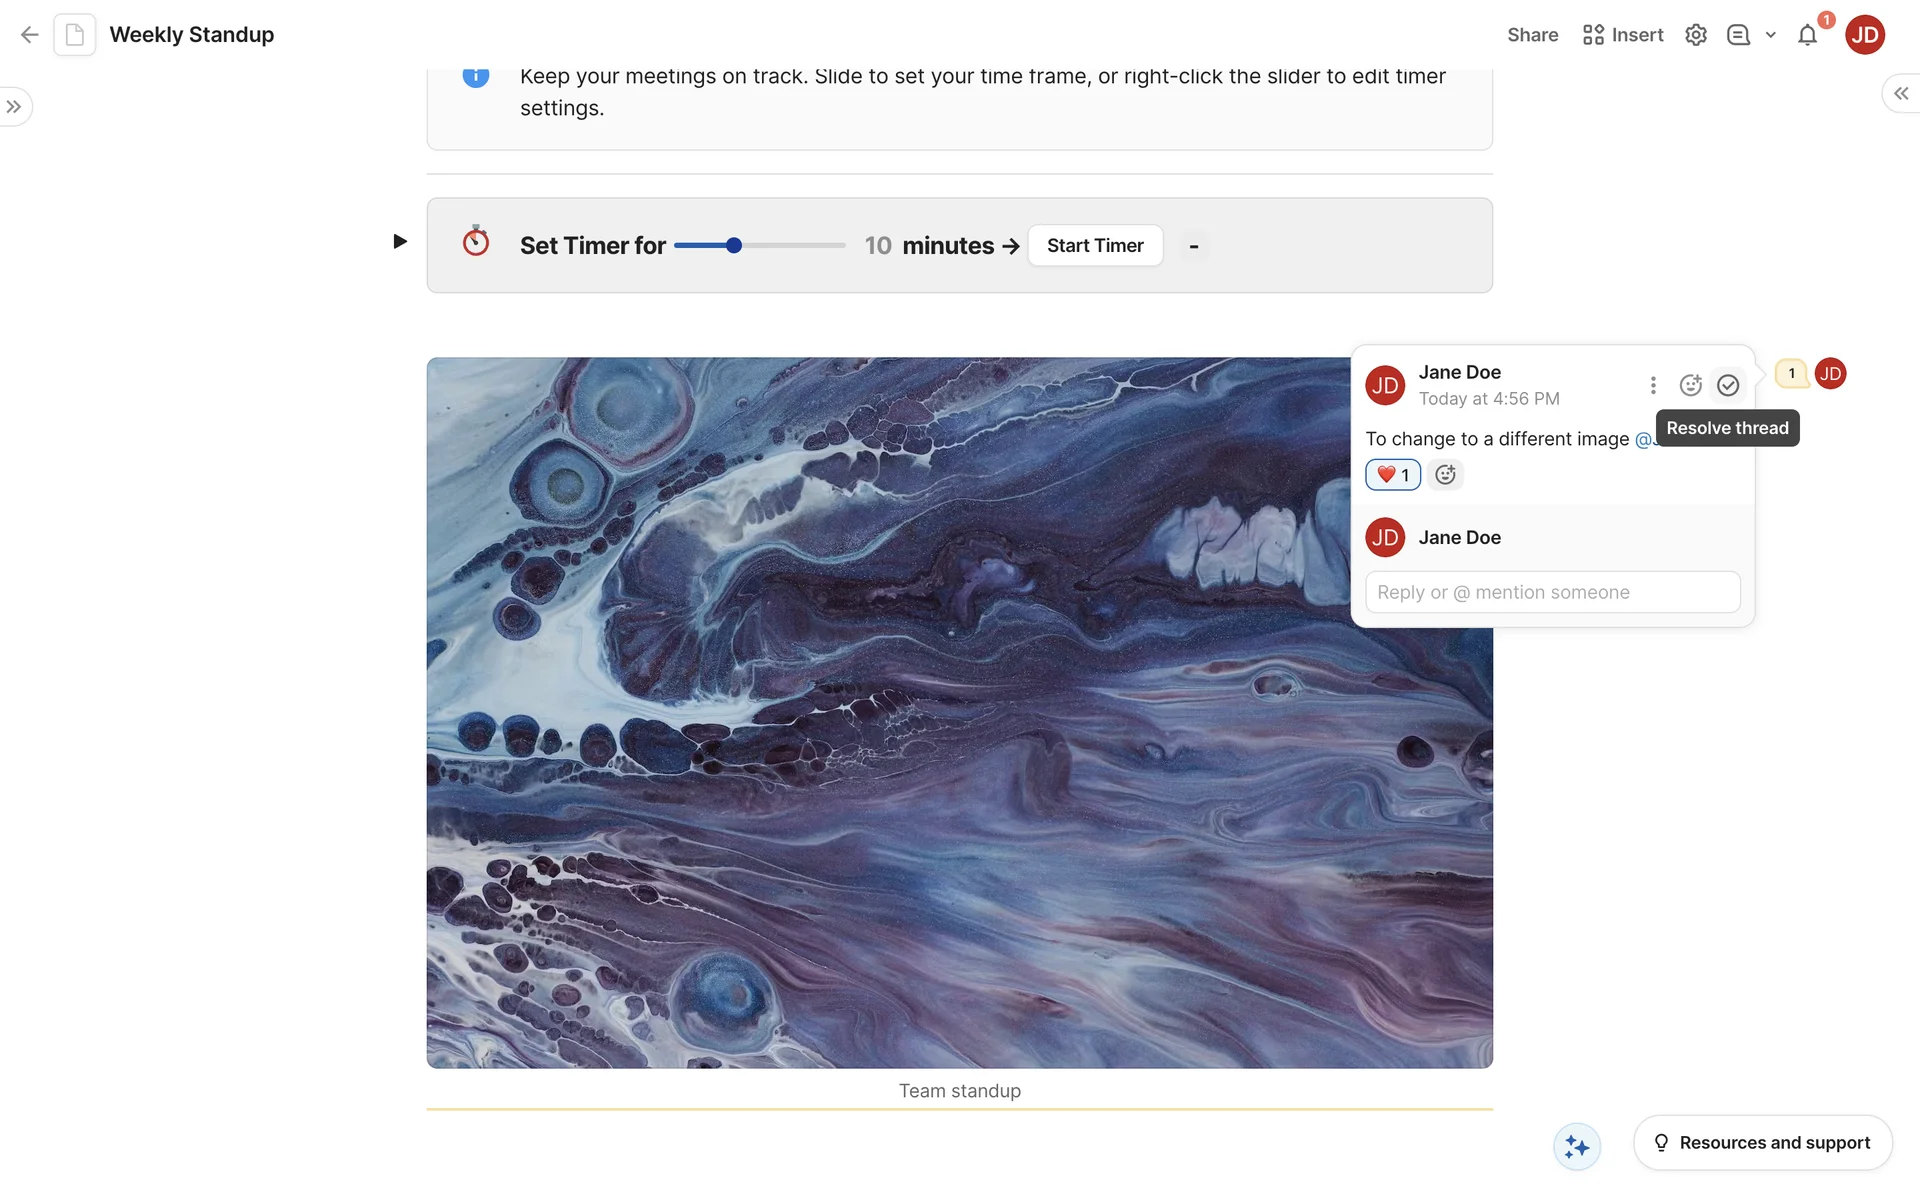1920x1200 pixels.
Task: Toggle the comment count badge
Action: pos(1791,373)
